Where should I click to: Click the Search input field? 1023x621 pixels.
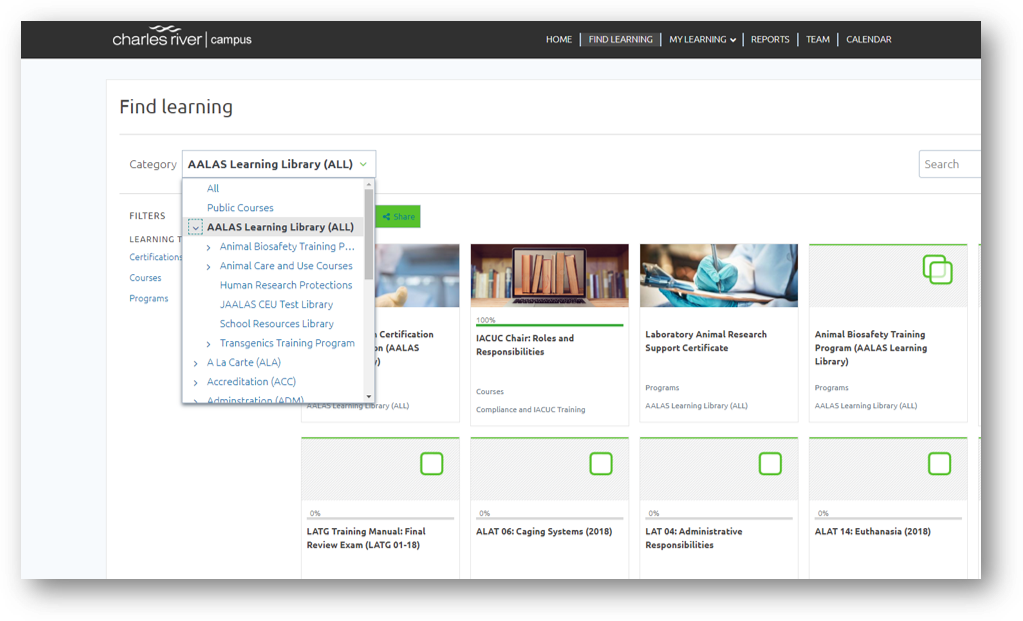[x=949, y=164]
